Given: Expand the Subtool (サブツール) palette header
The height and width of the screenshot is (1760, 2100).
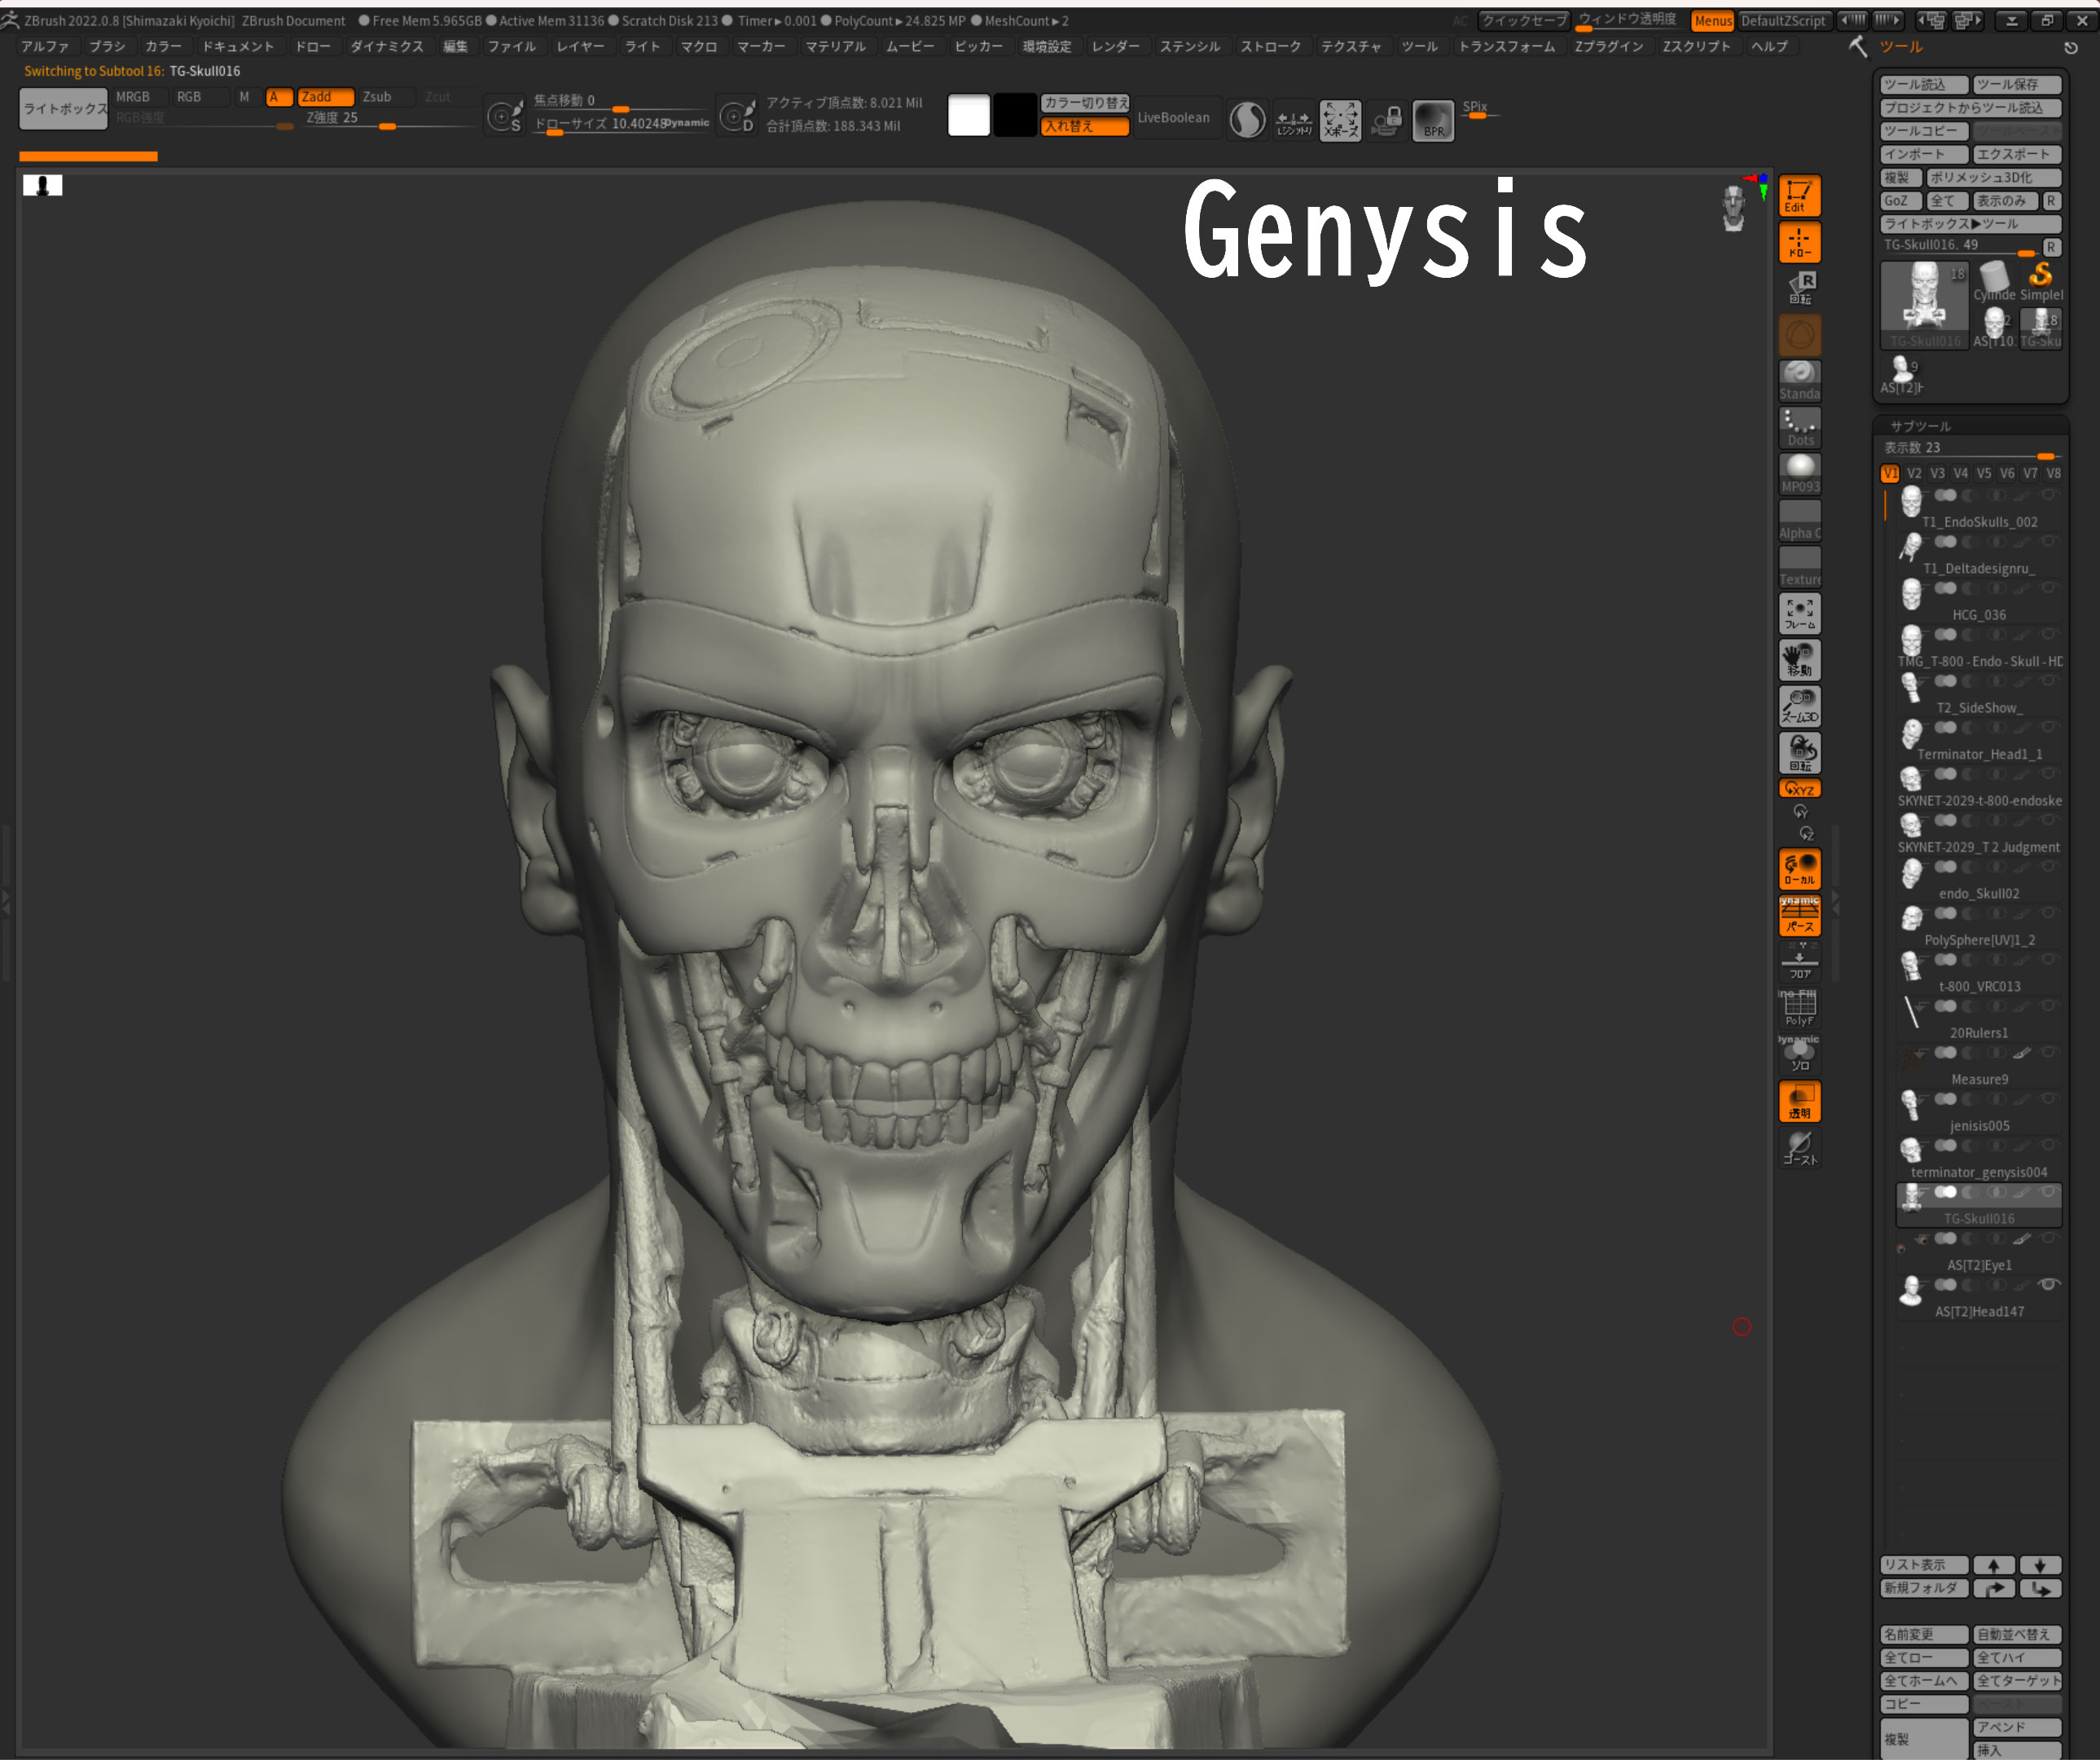Looking at the screenshot, I should point(1920,426).
